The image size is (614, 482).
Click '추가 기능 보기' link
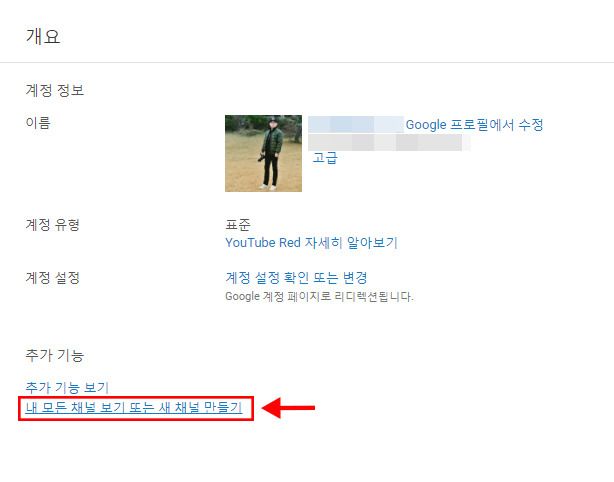67,387
